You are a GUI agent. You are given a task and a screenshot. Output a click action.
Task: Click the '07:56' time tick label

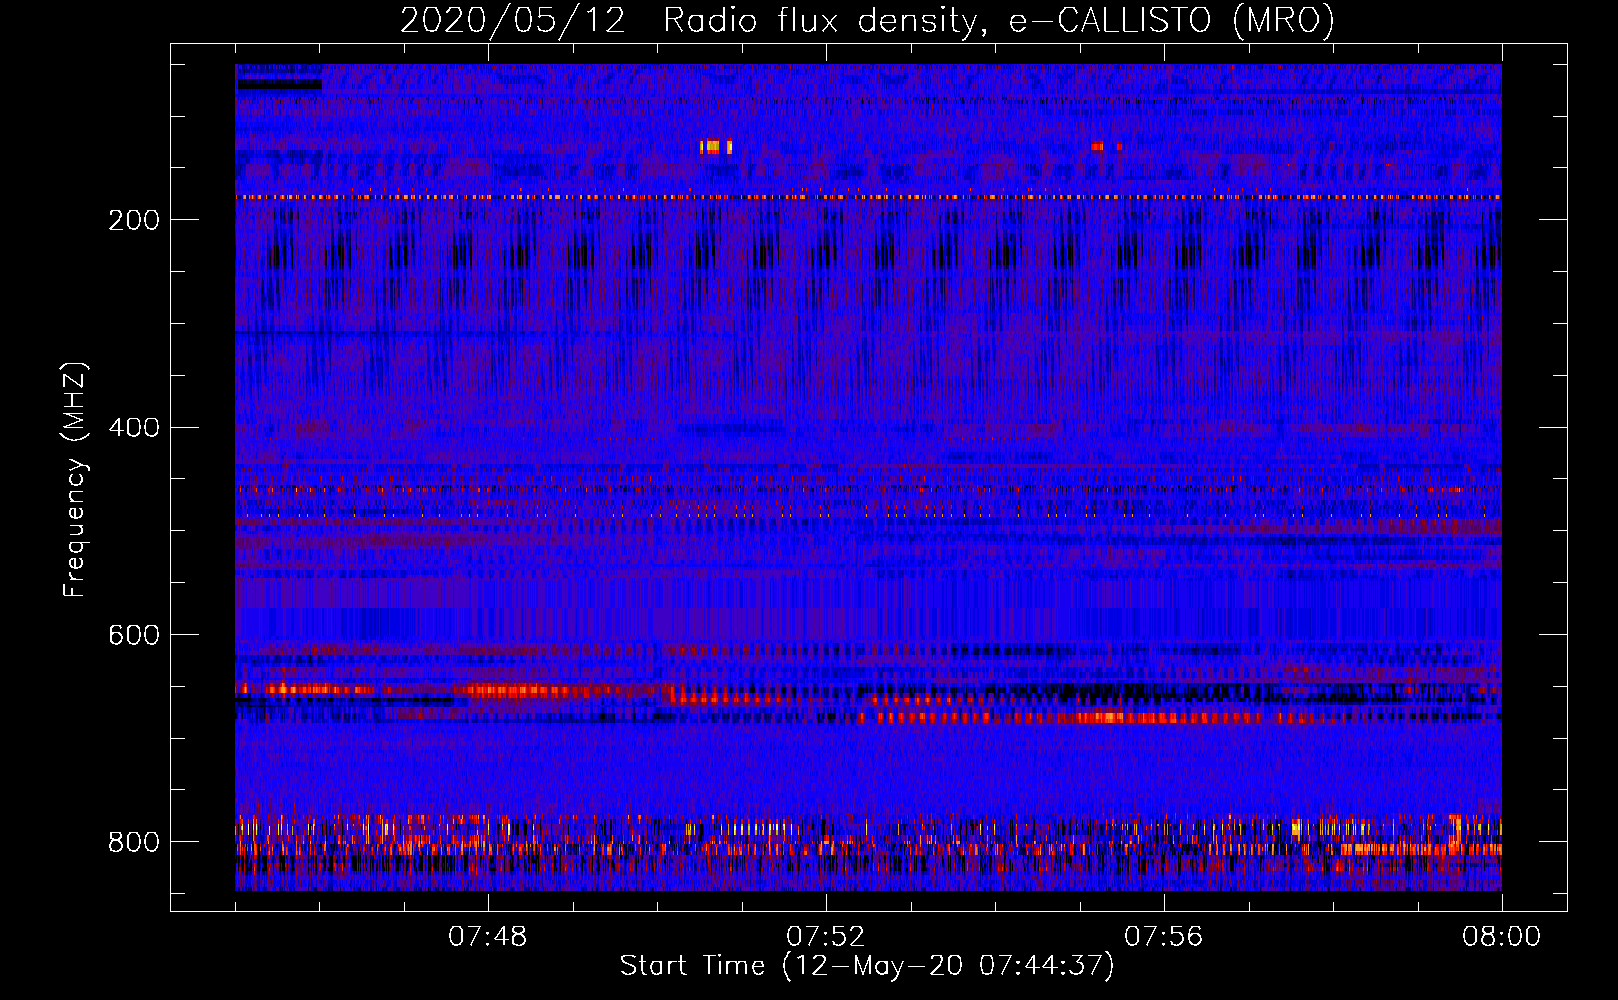(1164, 937)
